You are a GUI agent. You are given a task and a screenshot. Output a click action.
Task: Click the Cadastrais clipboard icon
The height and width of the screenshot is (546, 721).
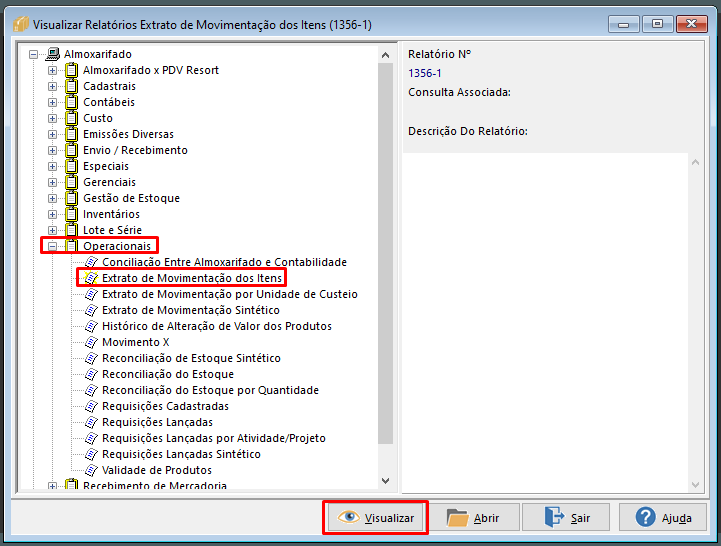(x=71, y=86)
